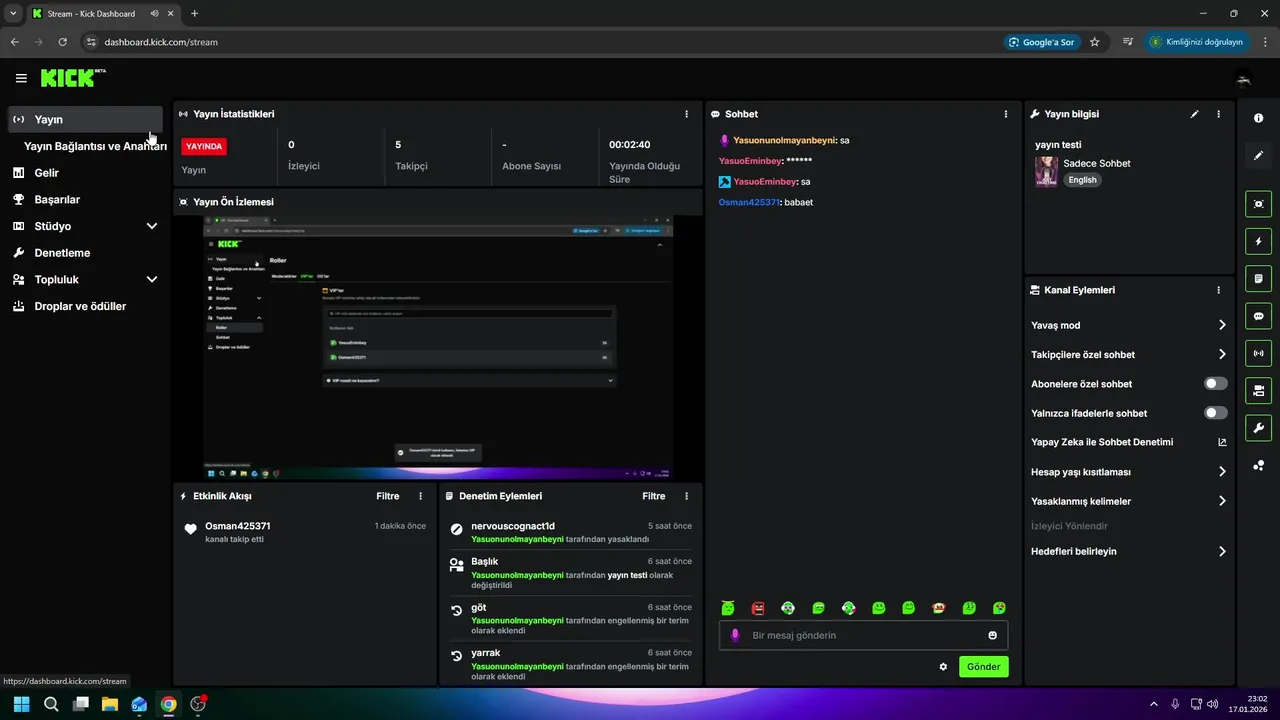Click Osman425371 username in chat

click(x=749, y=203)
